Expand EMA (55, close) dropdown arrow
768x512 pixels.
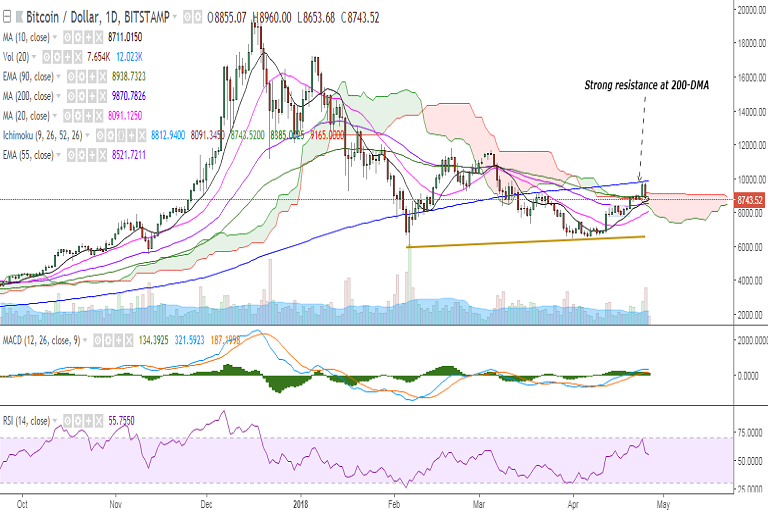tap(58, 155)
